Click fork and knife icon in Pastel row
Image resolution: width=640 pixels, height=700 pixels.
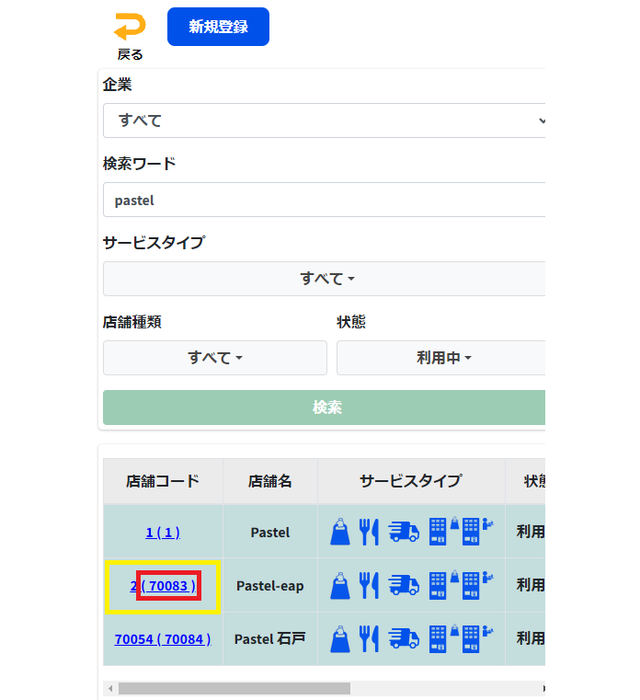click(369, 533)
